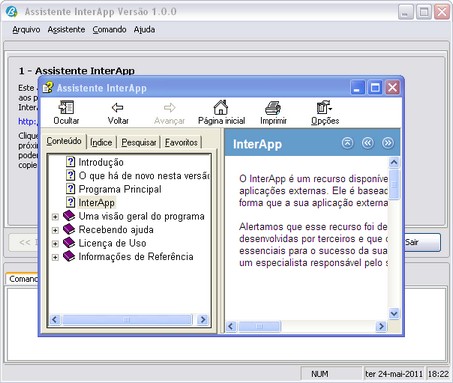Expand the Licença de Uso tree node
453x383 pixels.
55,244
